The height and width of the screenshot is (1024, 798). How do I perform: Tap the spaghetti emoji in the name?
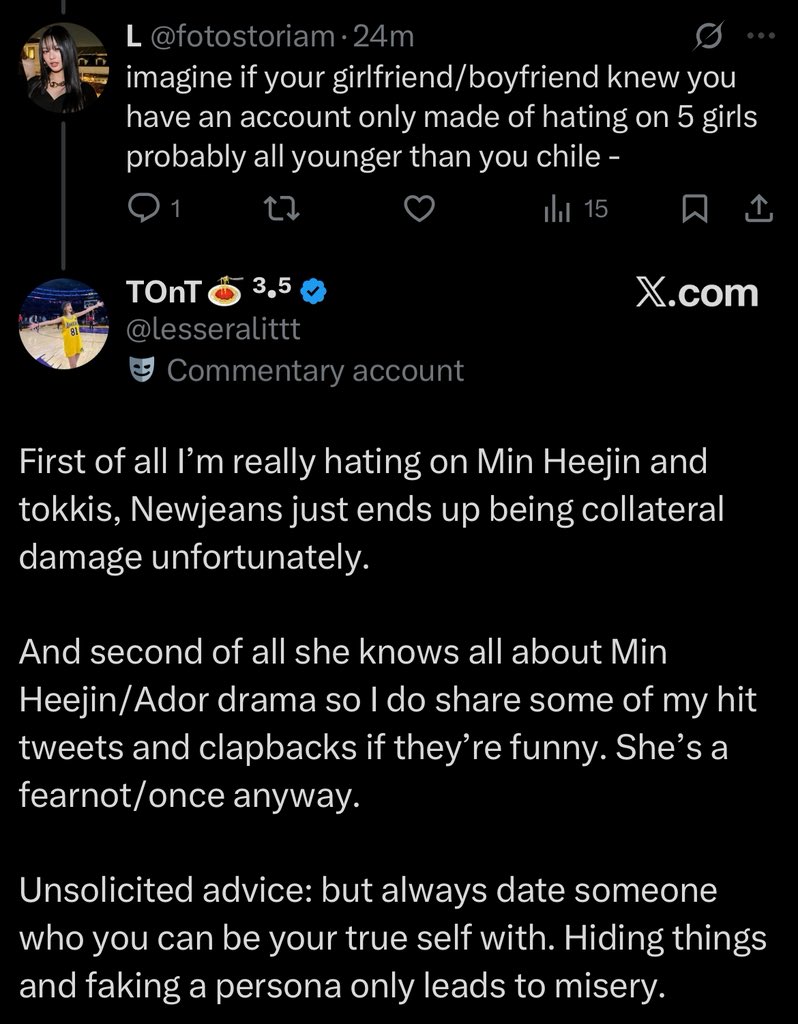(225, 291)
